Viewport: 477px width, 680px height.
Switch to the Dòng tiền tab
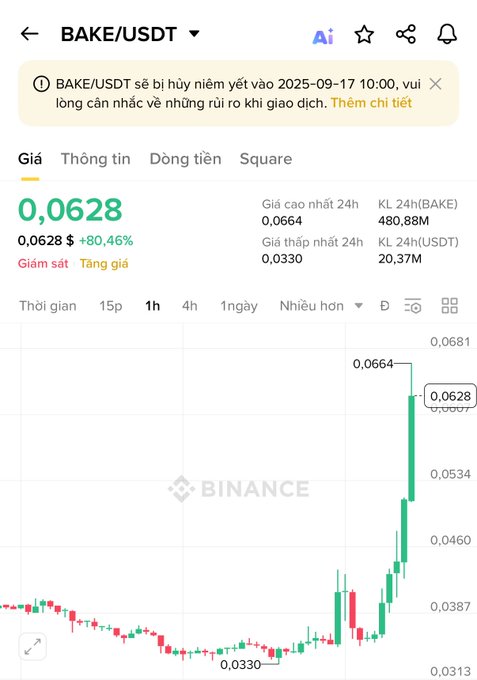pyautogui.click(x=185, y=159)
